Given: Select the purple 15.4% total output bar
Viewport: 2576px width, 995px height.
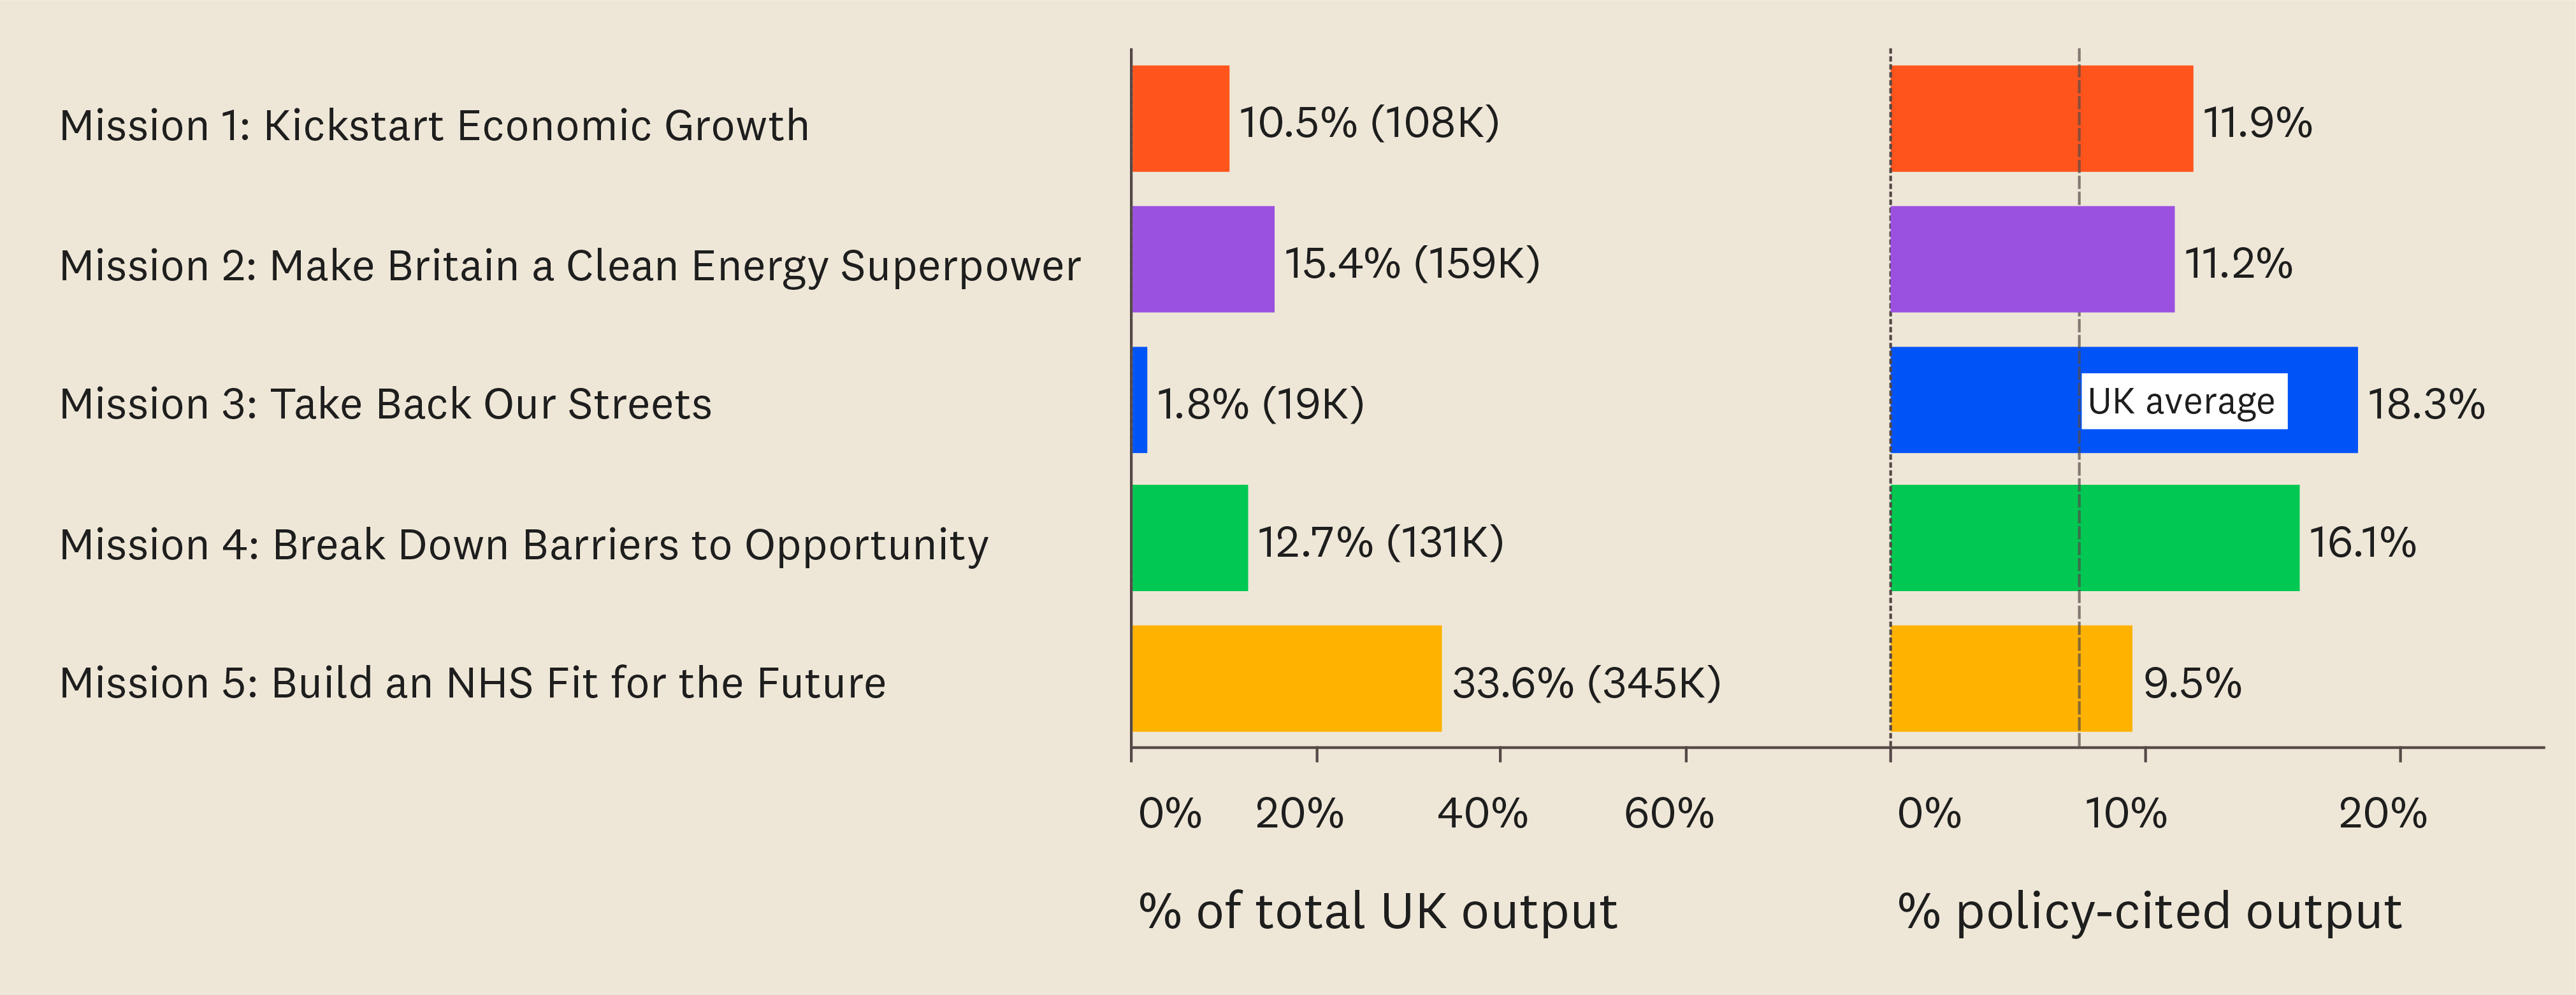Looking at the screenshot, I should 1203,259.
